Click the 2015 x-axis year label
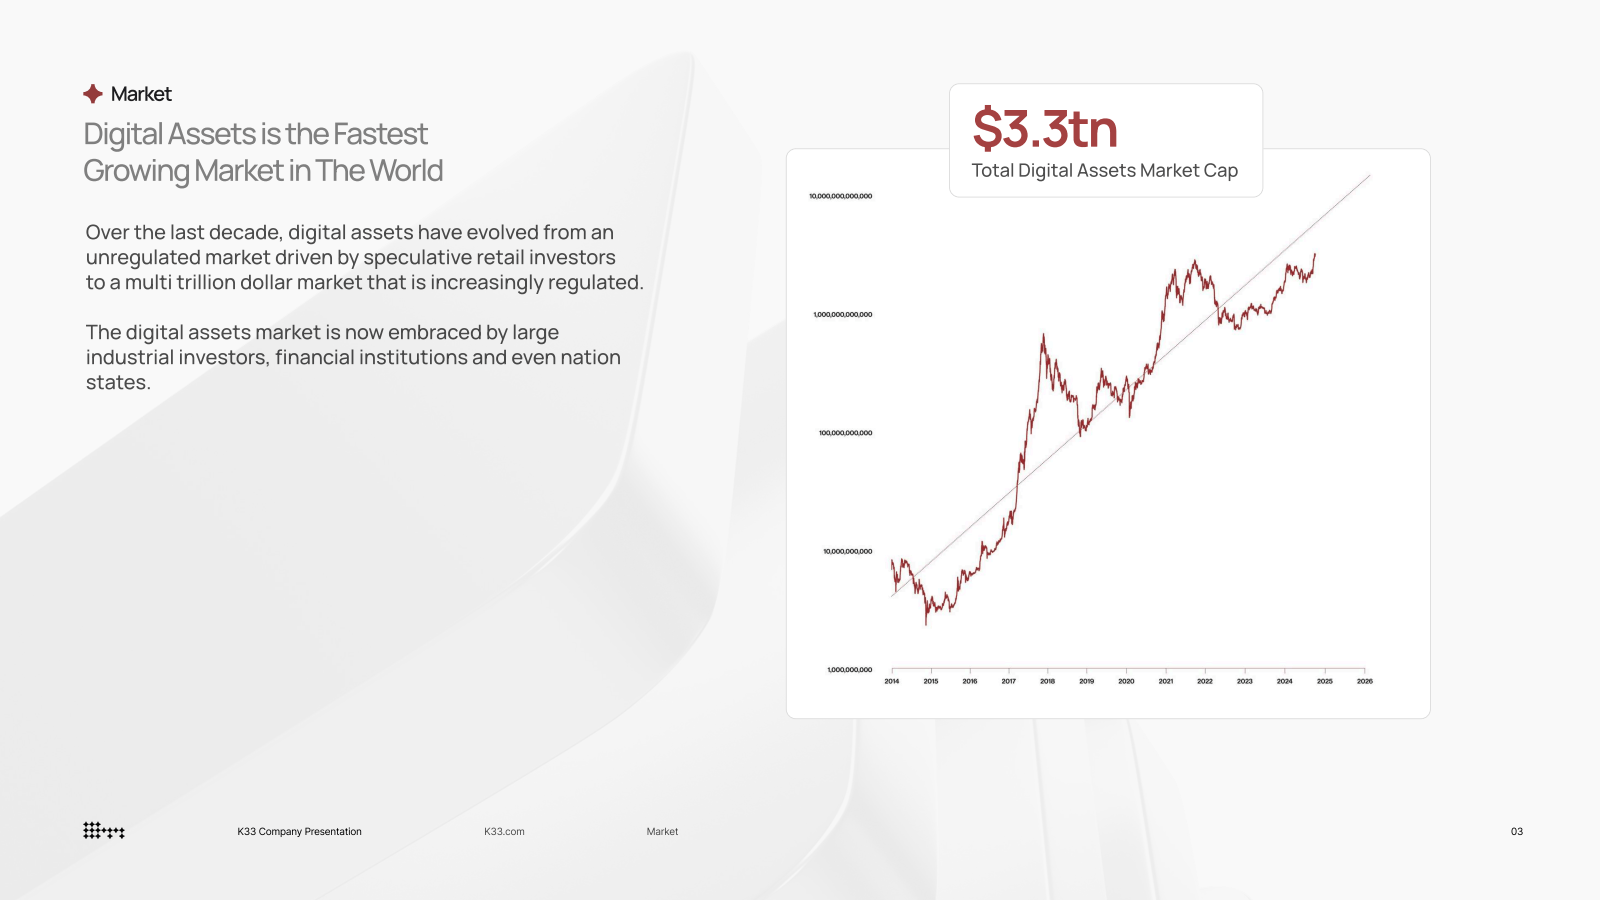 [x=931, y=681]
